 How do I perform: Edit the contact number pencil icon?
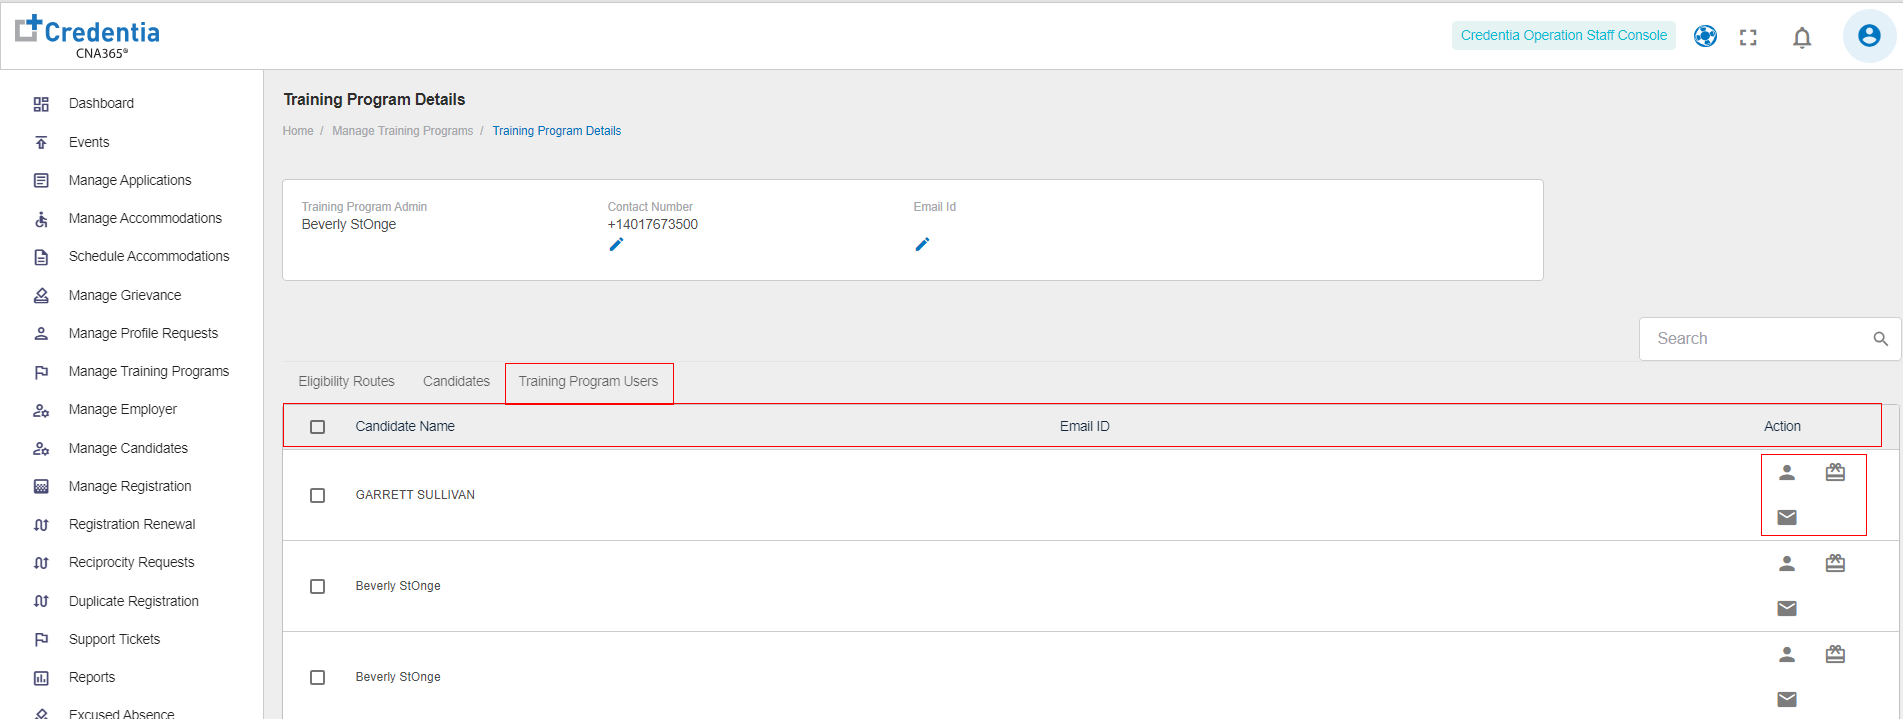pyautogui.click(x=616, y=245)
